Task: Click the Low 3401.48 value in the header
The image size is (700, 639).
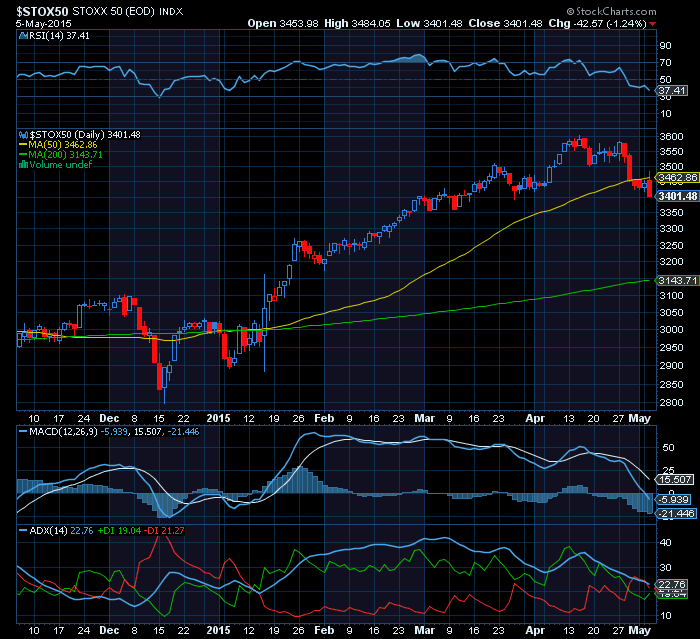Action: coord(429,24)
